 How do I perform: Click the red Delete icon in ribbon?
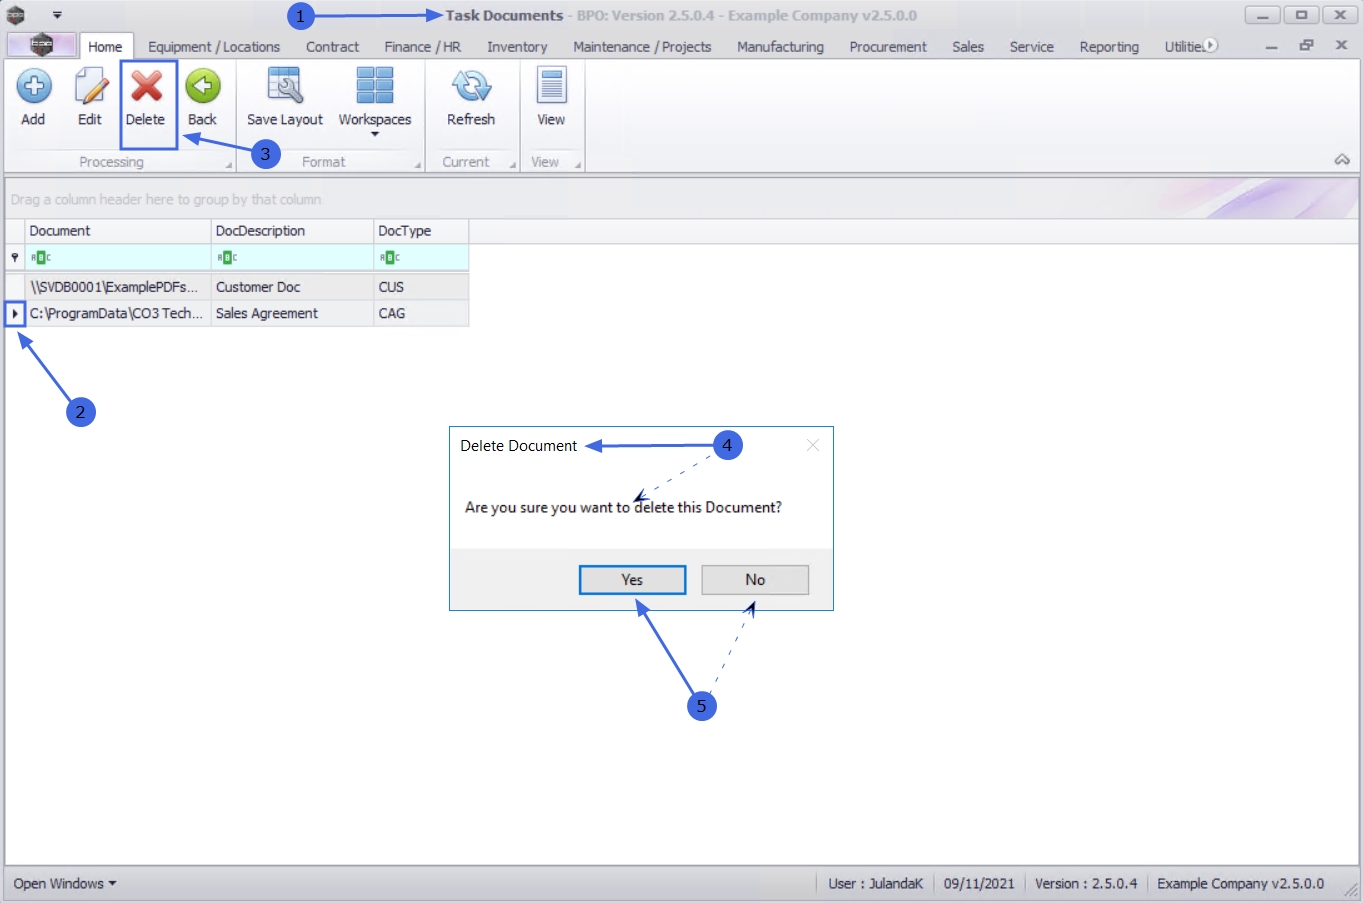(146, 86)
